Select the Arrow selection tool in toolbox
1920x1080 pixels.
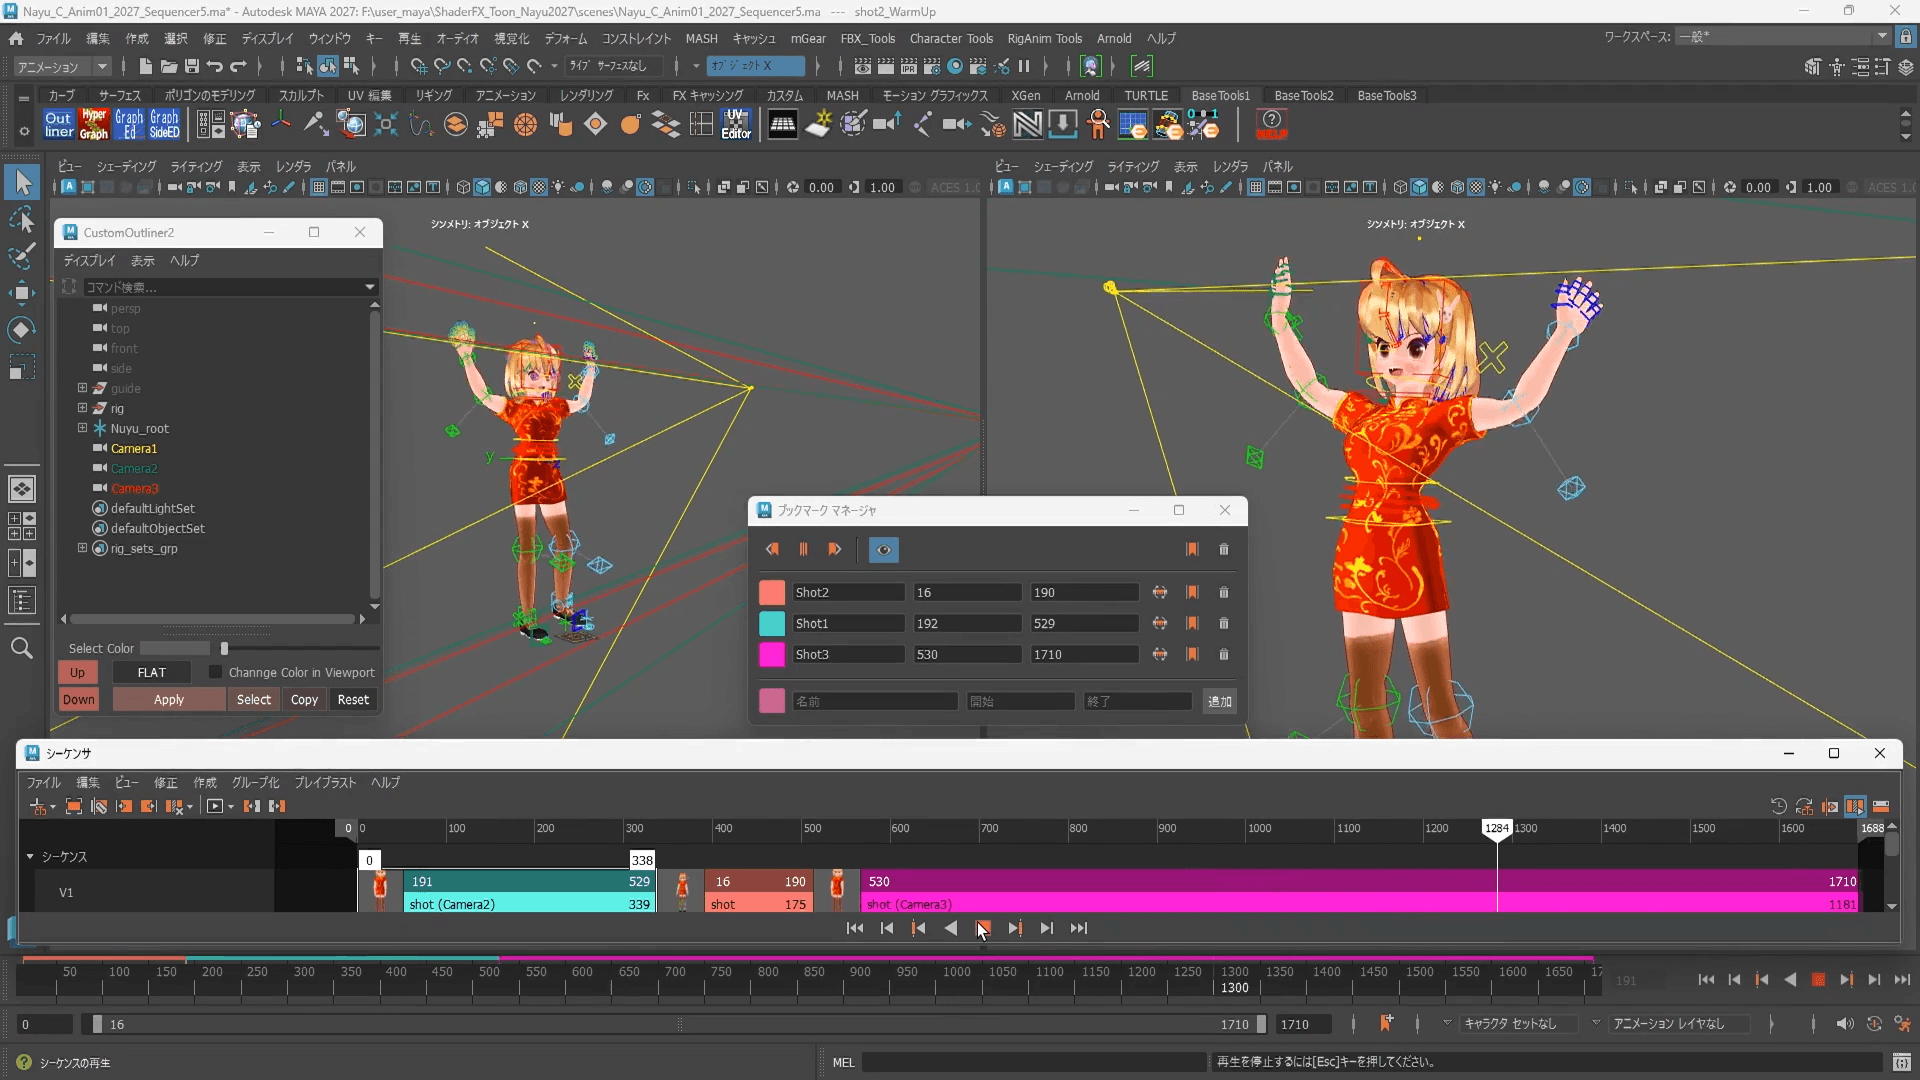pyautogui.click(x=22, y=183)
